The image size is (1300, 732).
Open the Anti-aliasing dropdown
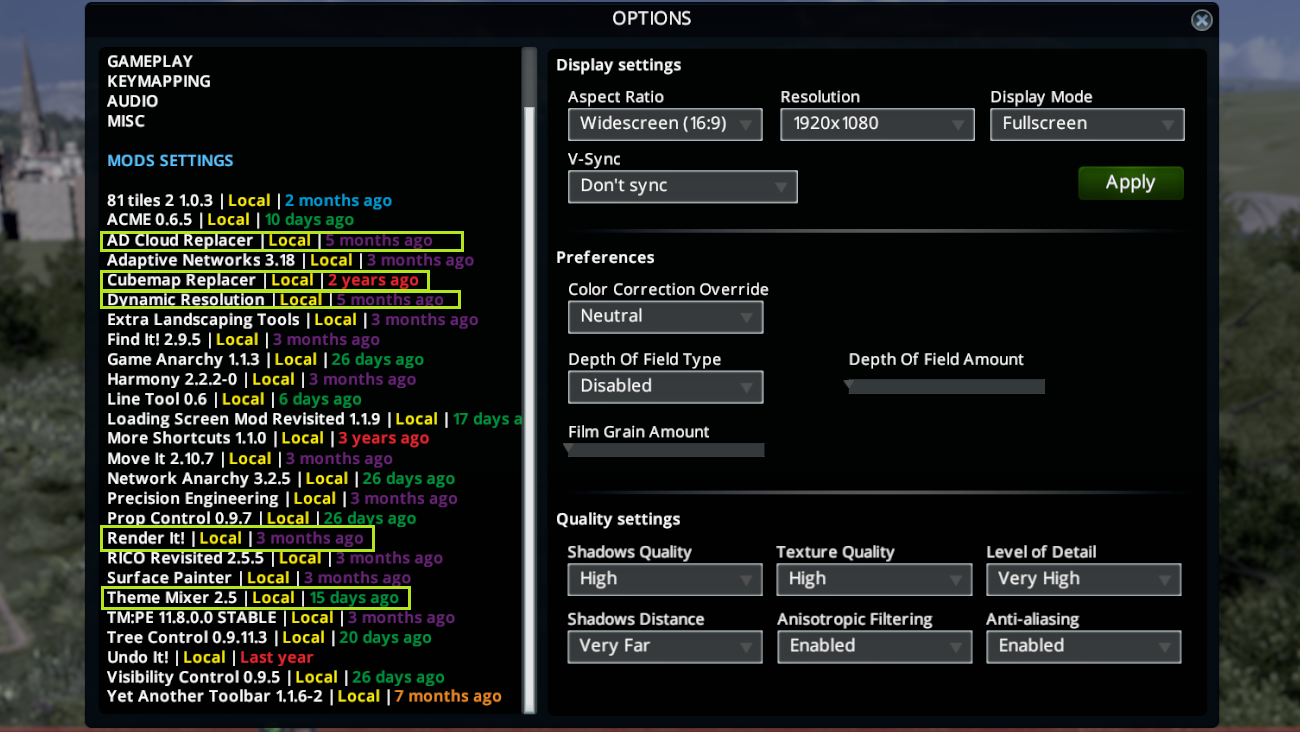coord(1083,646)
